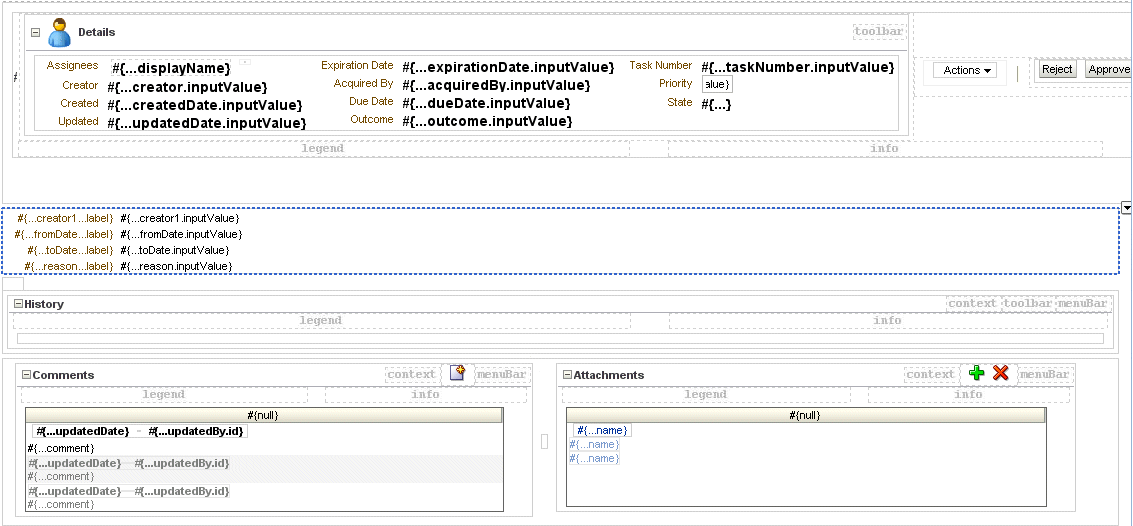Collapse the Attachments section
The height and width of the screenshot is (526, 1133).
[x=567, y=375]
